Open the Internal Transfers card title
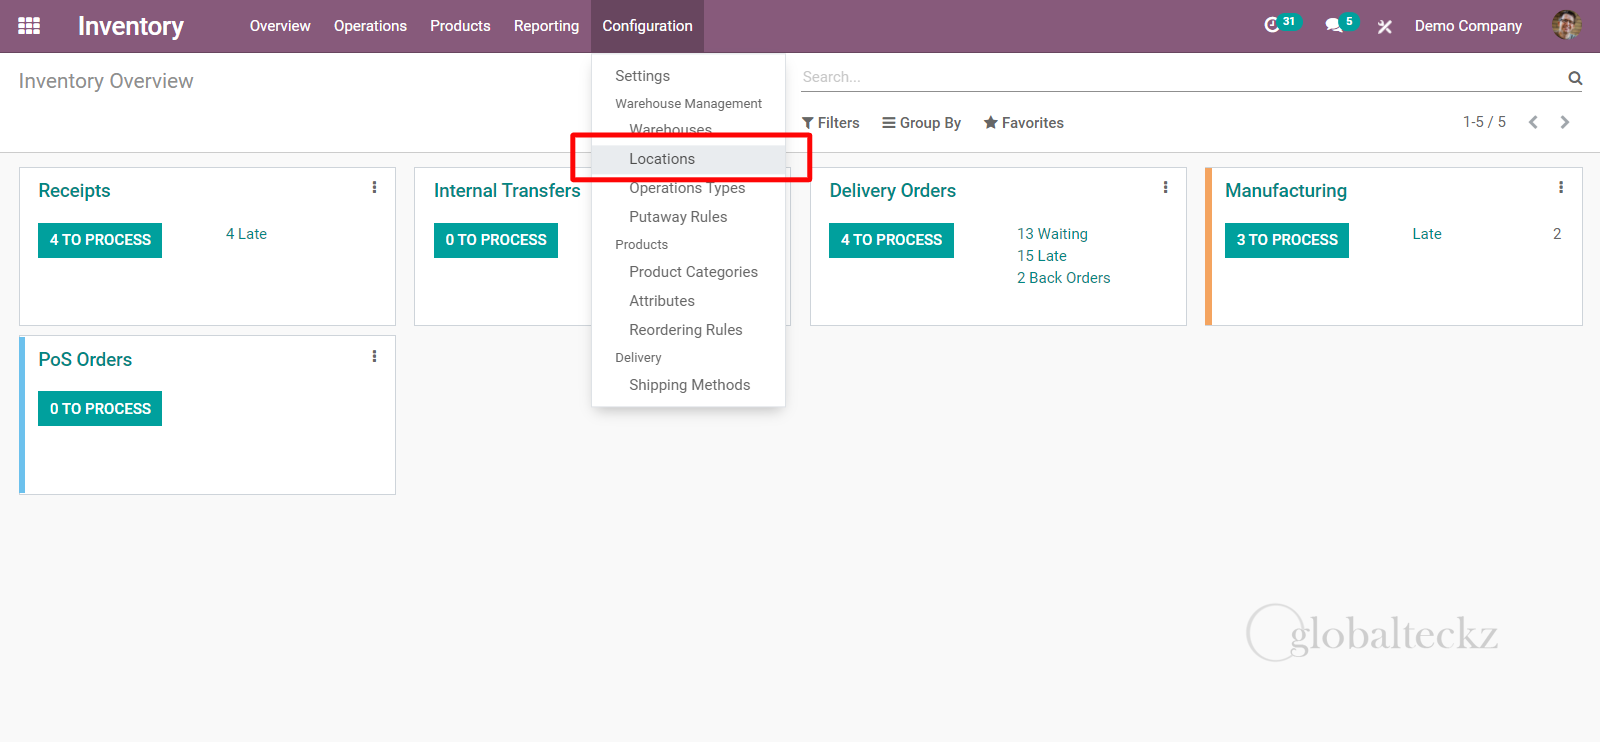This screenshot has width=1600, height=742. (x=507, y=191)
